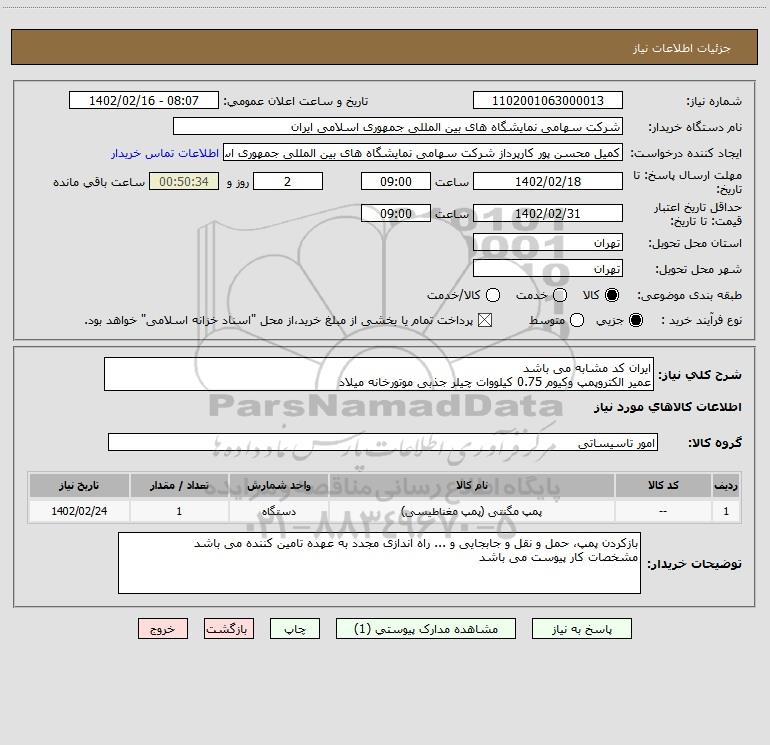The width and height of the screenshot is (770, 745).
Task: Click the price validity hour 09:00 field
Action: click(x=396, y=213)
